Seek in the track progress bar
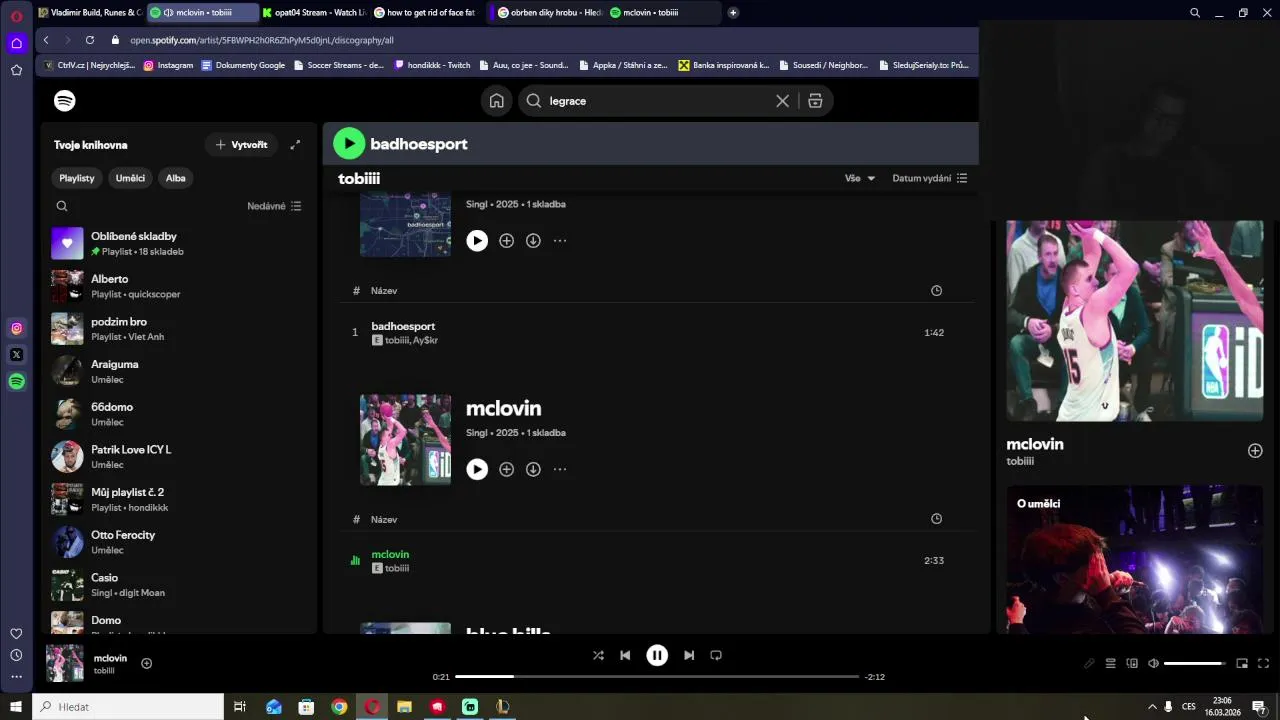Viewport: 1280px width, 720px height. (657, 677)
